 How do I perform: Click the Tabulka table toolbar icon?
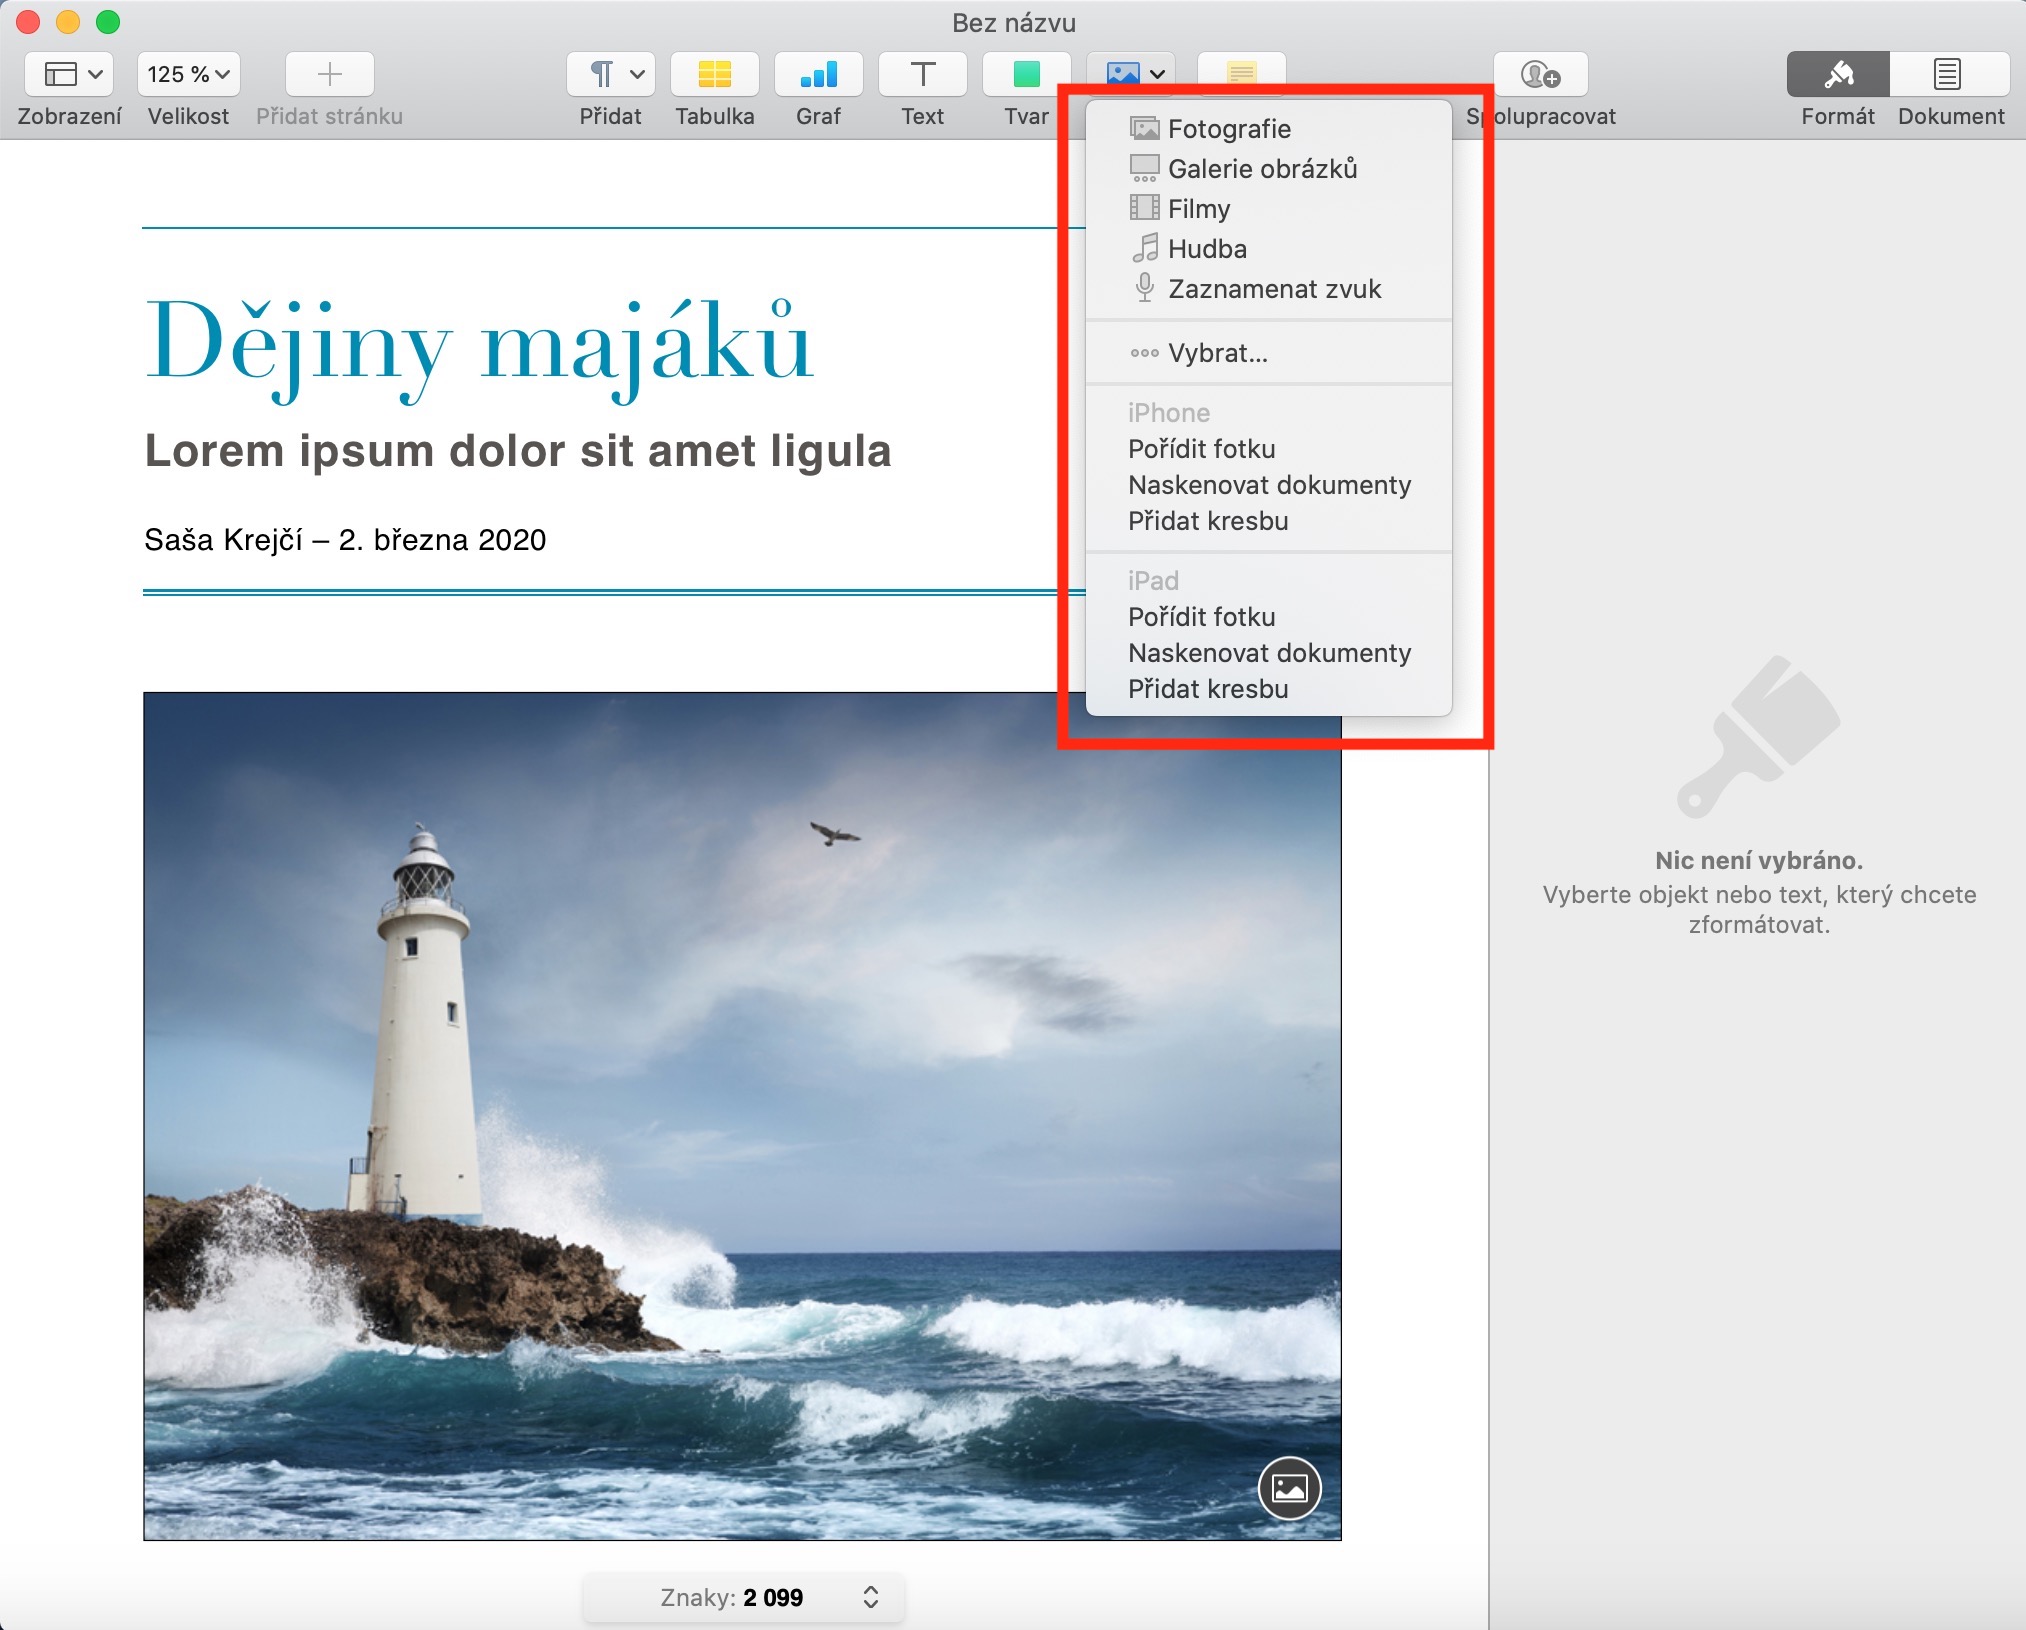pos(714,75)
